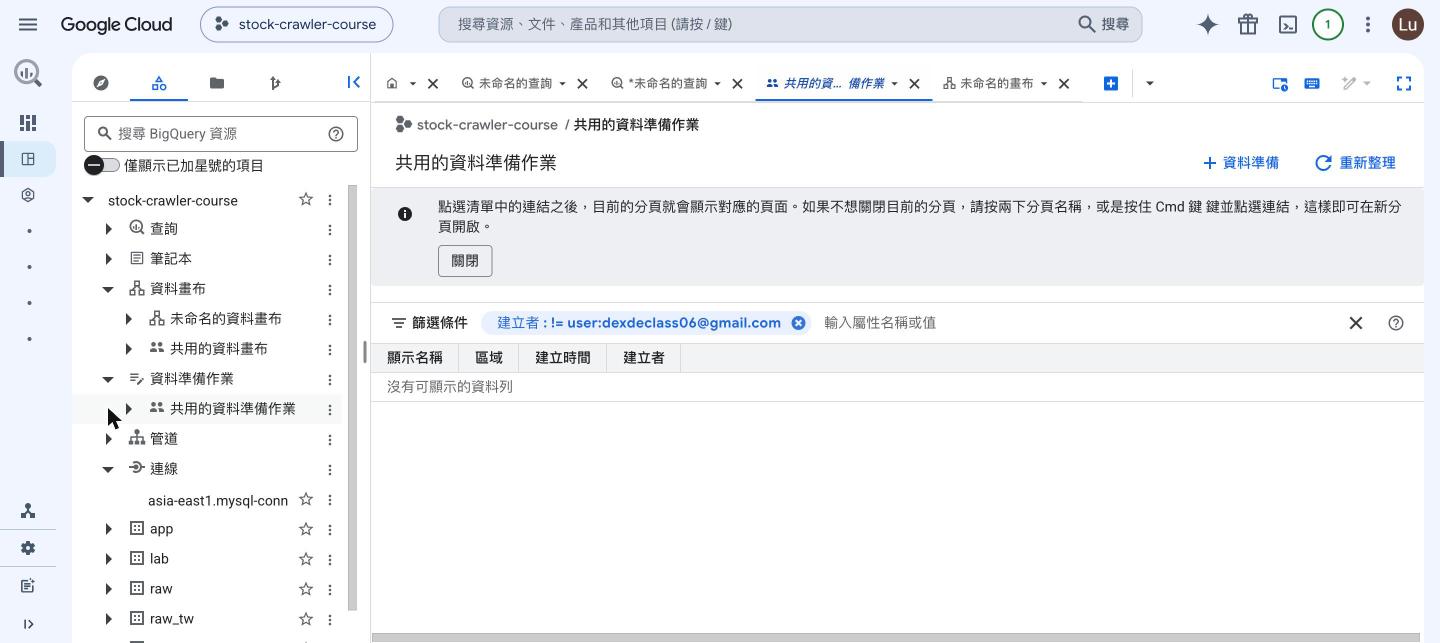This screenshot has width=1440, height=643.
Task: Collapse the explorer panel
Action: click(353, 83)
